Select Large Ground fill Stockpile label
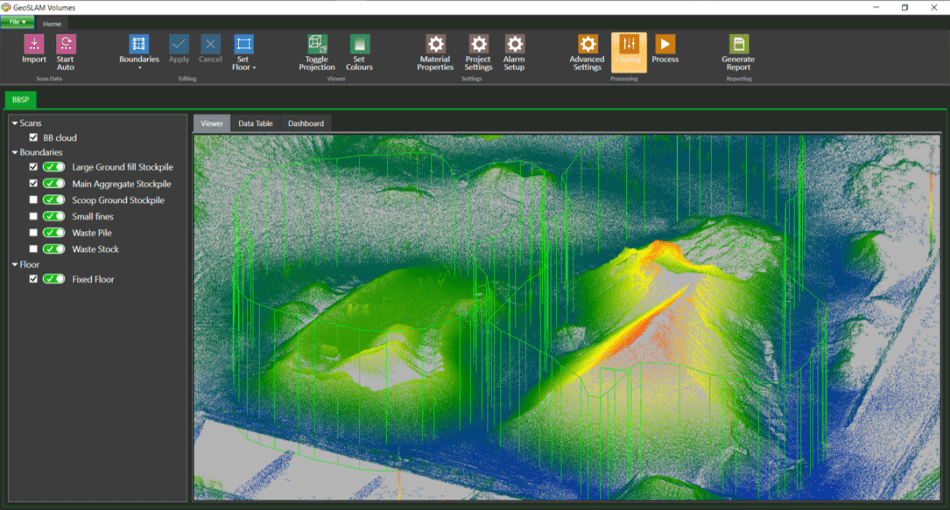The height and width of the screenshot is (510, 950). [x=122, y=167]
